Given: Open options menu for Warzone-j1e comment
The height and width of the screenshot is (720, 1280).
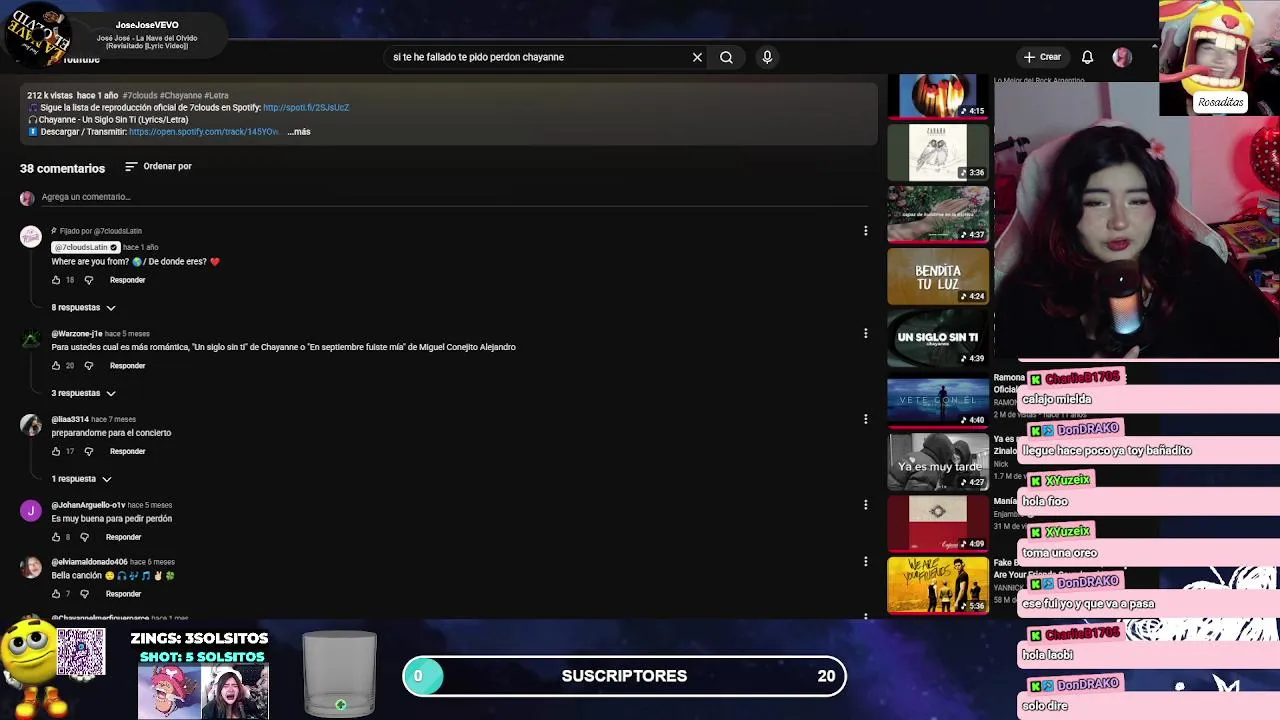Looking at the screenshot, I should pyautogui.click(x=865, y=333).
